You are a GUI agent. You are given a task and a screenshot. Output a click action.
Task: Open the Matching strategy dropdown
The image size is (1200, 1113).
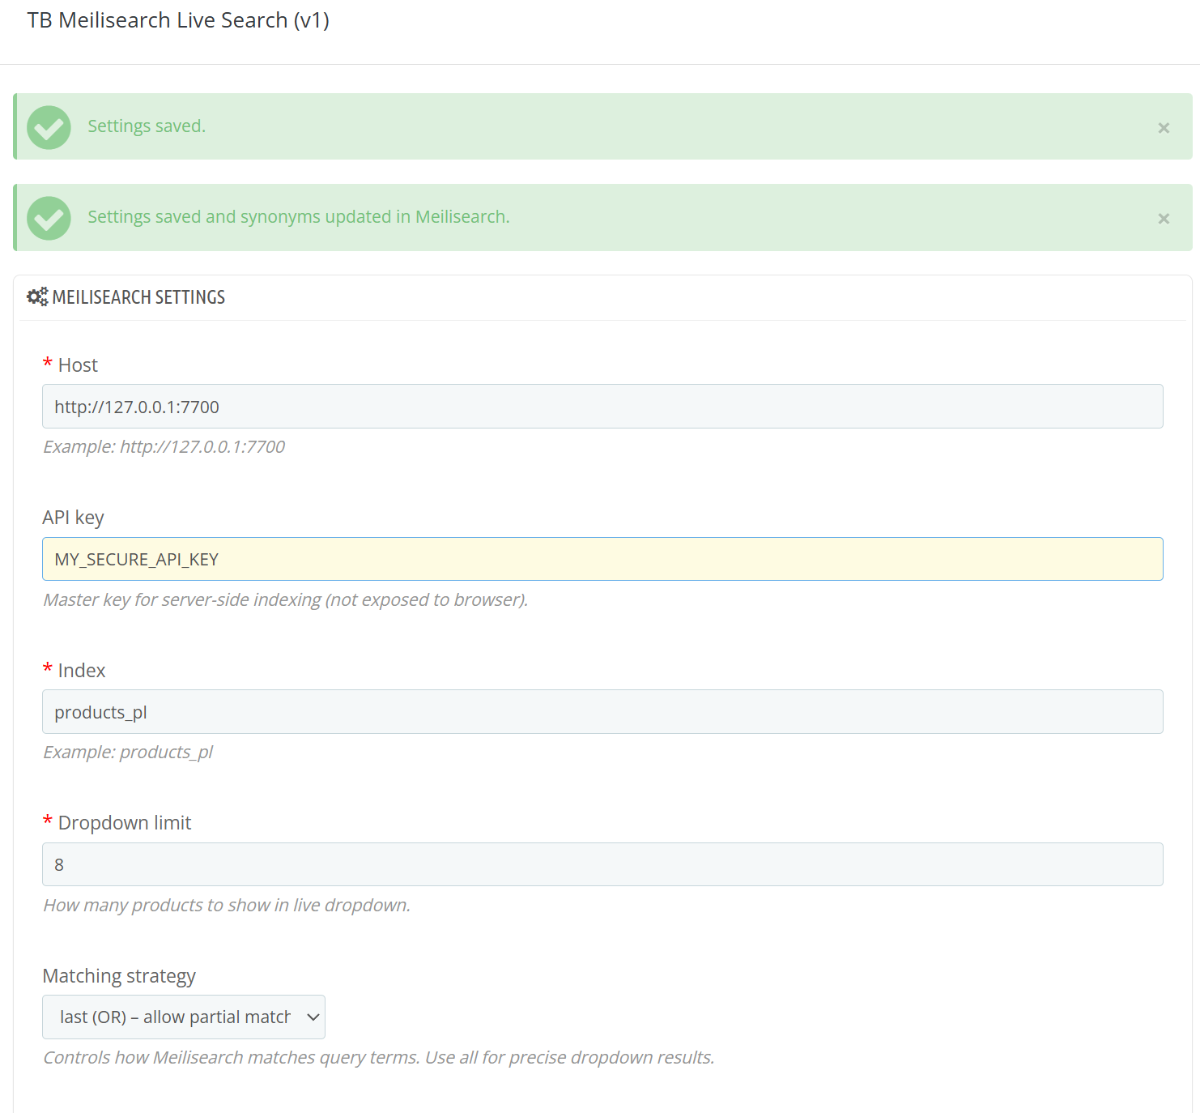tap(184, 1017)
